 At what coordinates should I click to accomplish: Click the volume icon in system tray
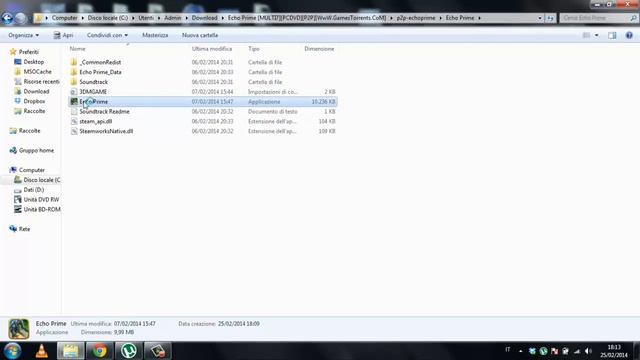588,351
